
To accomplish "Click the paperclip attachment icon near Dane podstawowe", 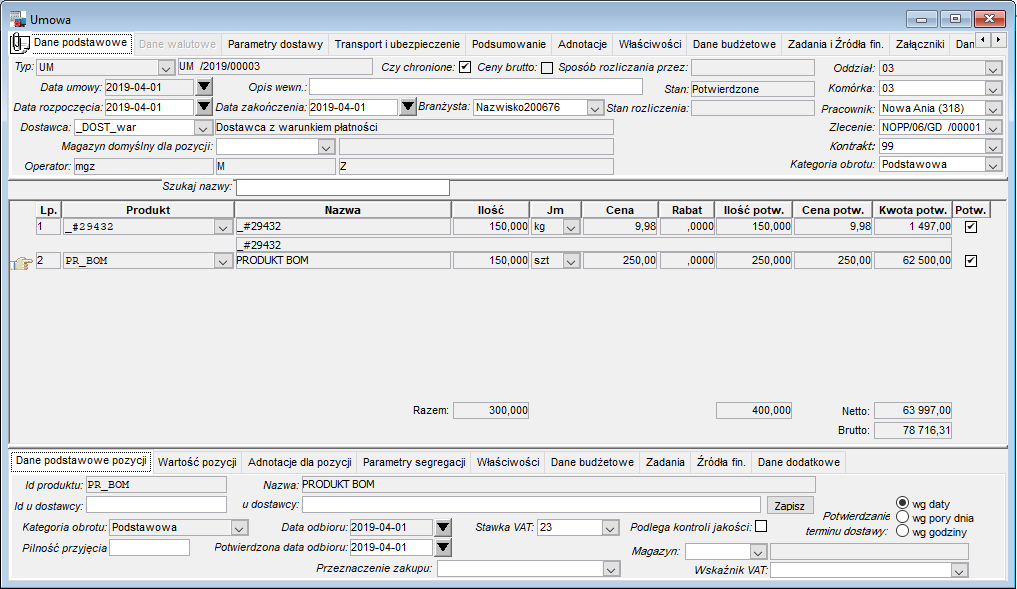I will pyautogui.click(x=19, y=43).
